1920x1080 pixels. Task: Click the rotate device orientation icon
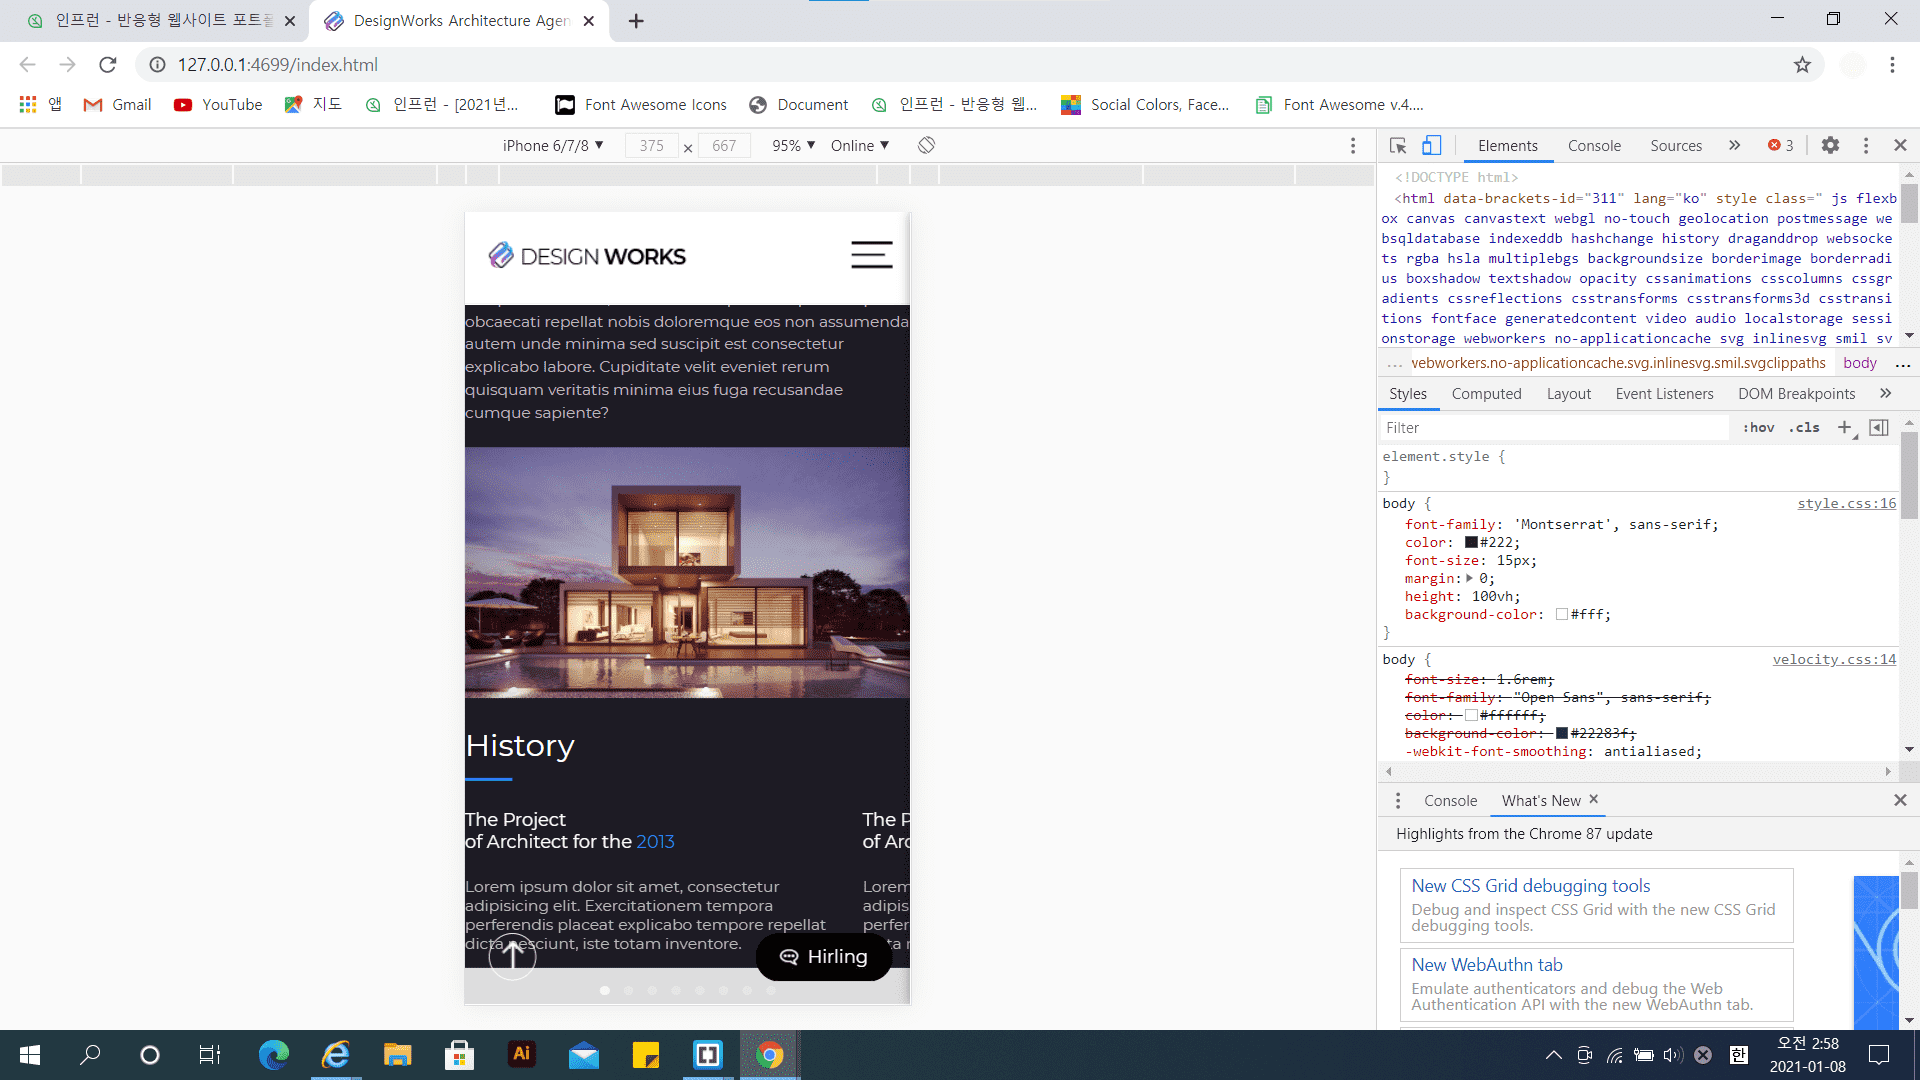(926, 145)
